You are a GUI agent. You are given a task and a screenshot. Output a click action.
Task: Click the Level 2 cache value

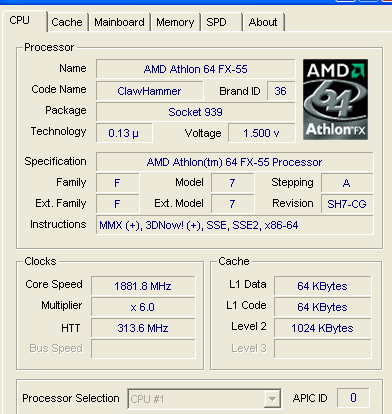(322, 328)
